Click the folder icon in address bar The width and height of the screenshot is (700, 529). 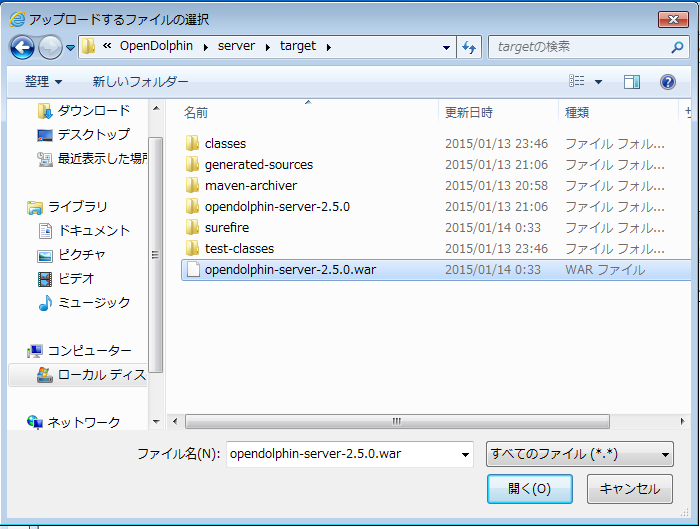pyautogui.click(x=88, y=46)
